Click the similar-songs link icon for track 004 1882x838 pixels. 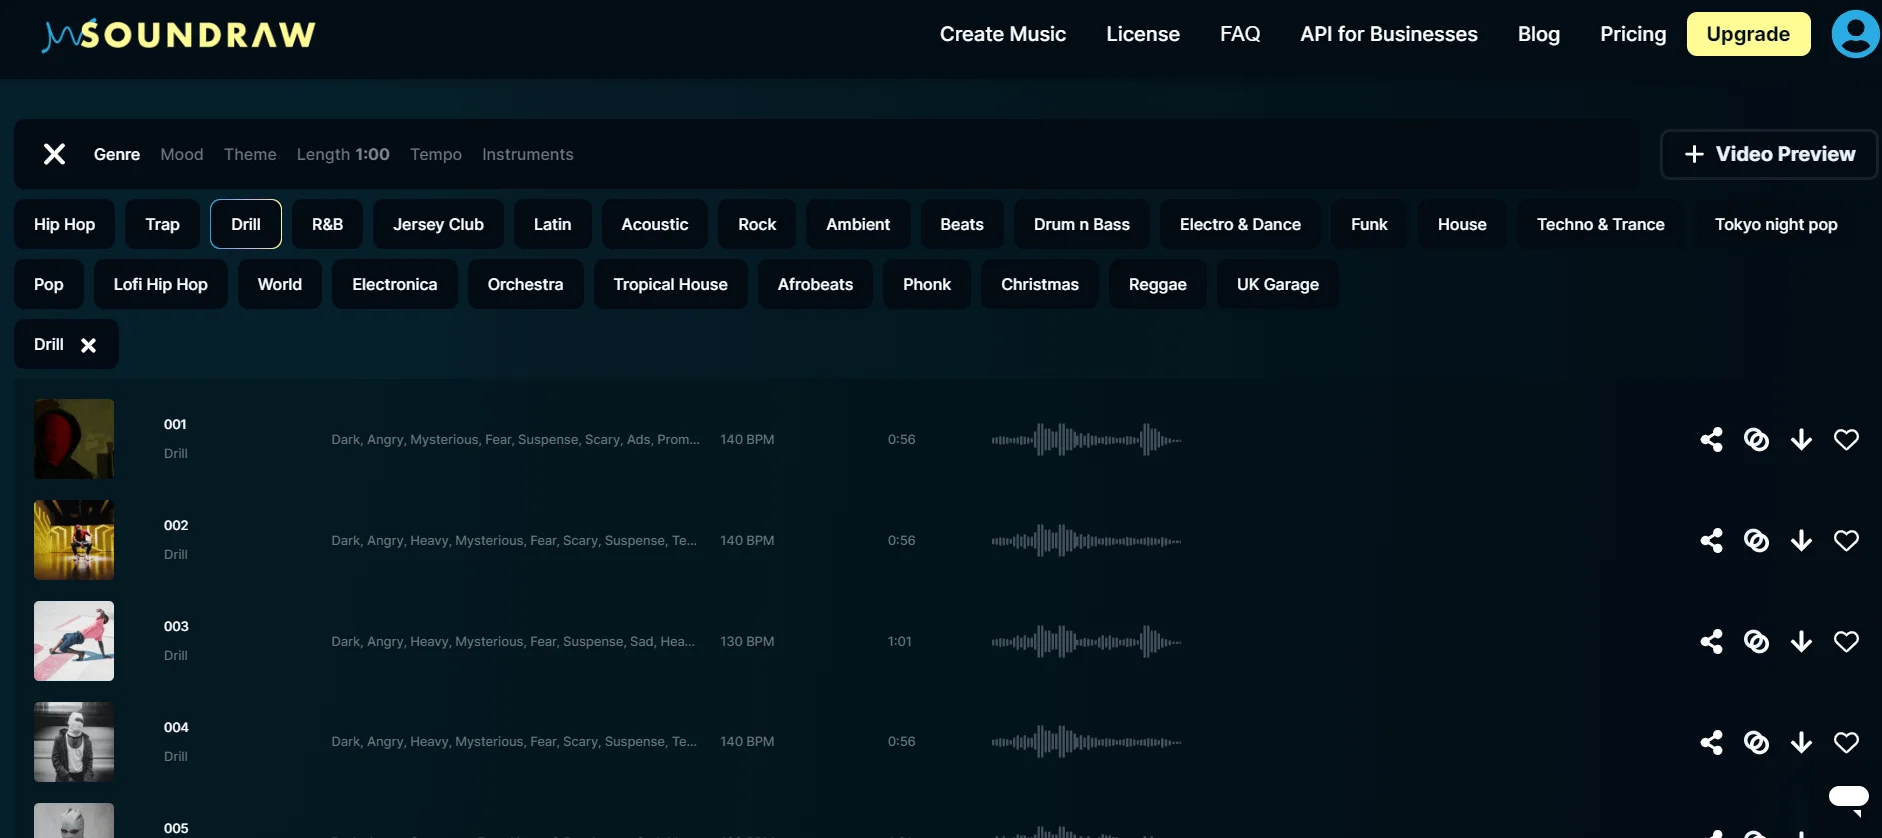point(1756,742)
